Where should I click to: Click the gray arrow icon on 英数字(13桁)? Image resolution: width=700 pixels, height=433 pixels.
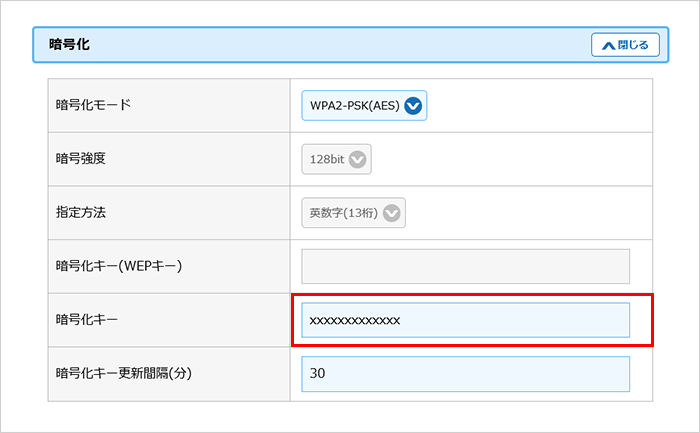click(x=392, y=212)
